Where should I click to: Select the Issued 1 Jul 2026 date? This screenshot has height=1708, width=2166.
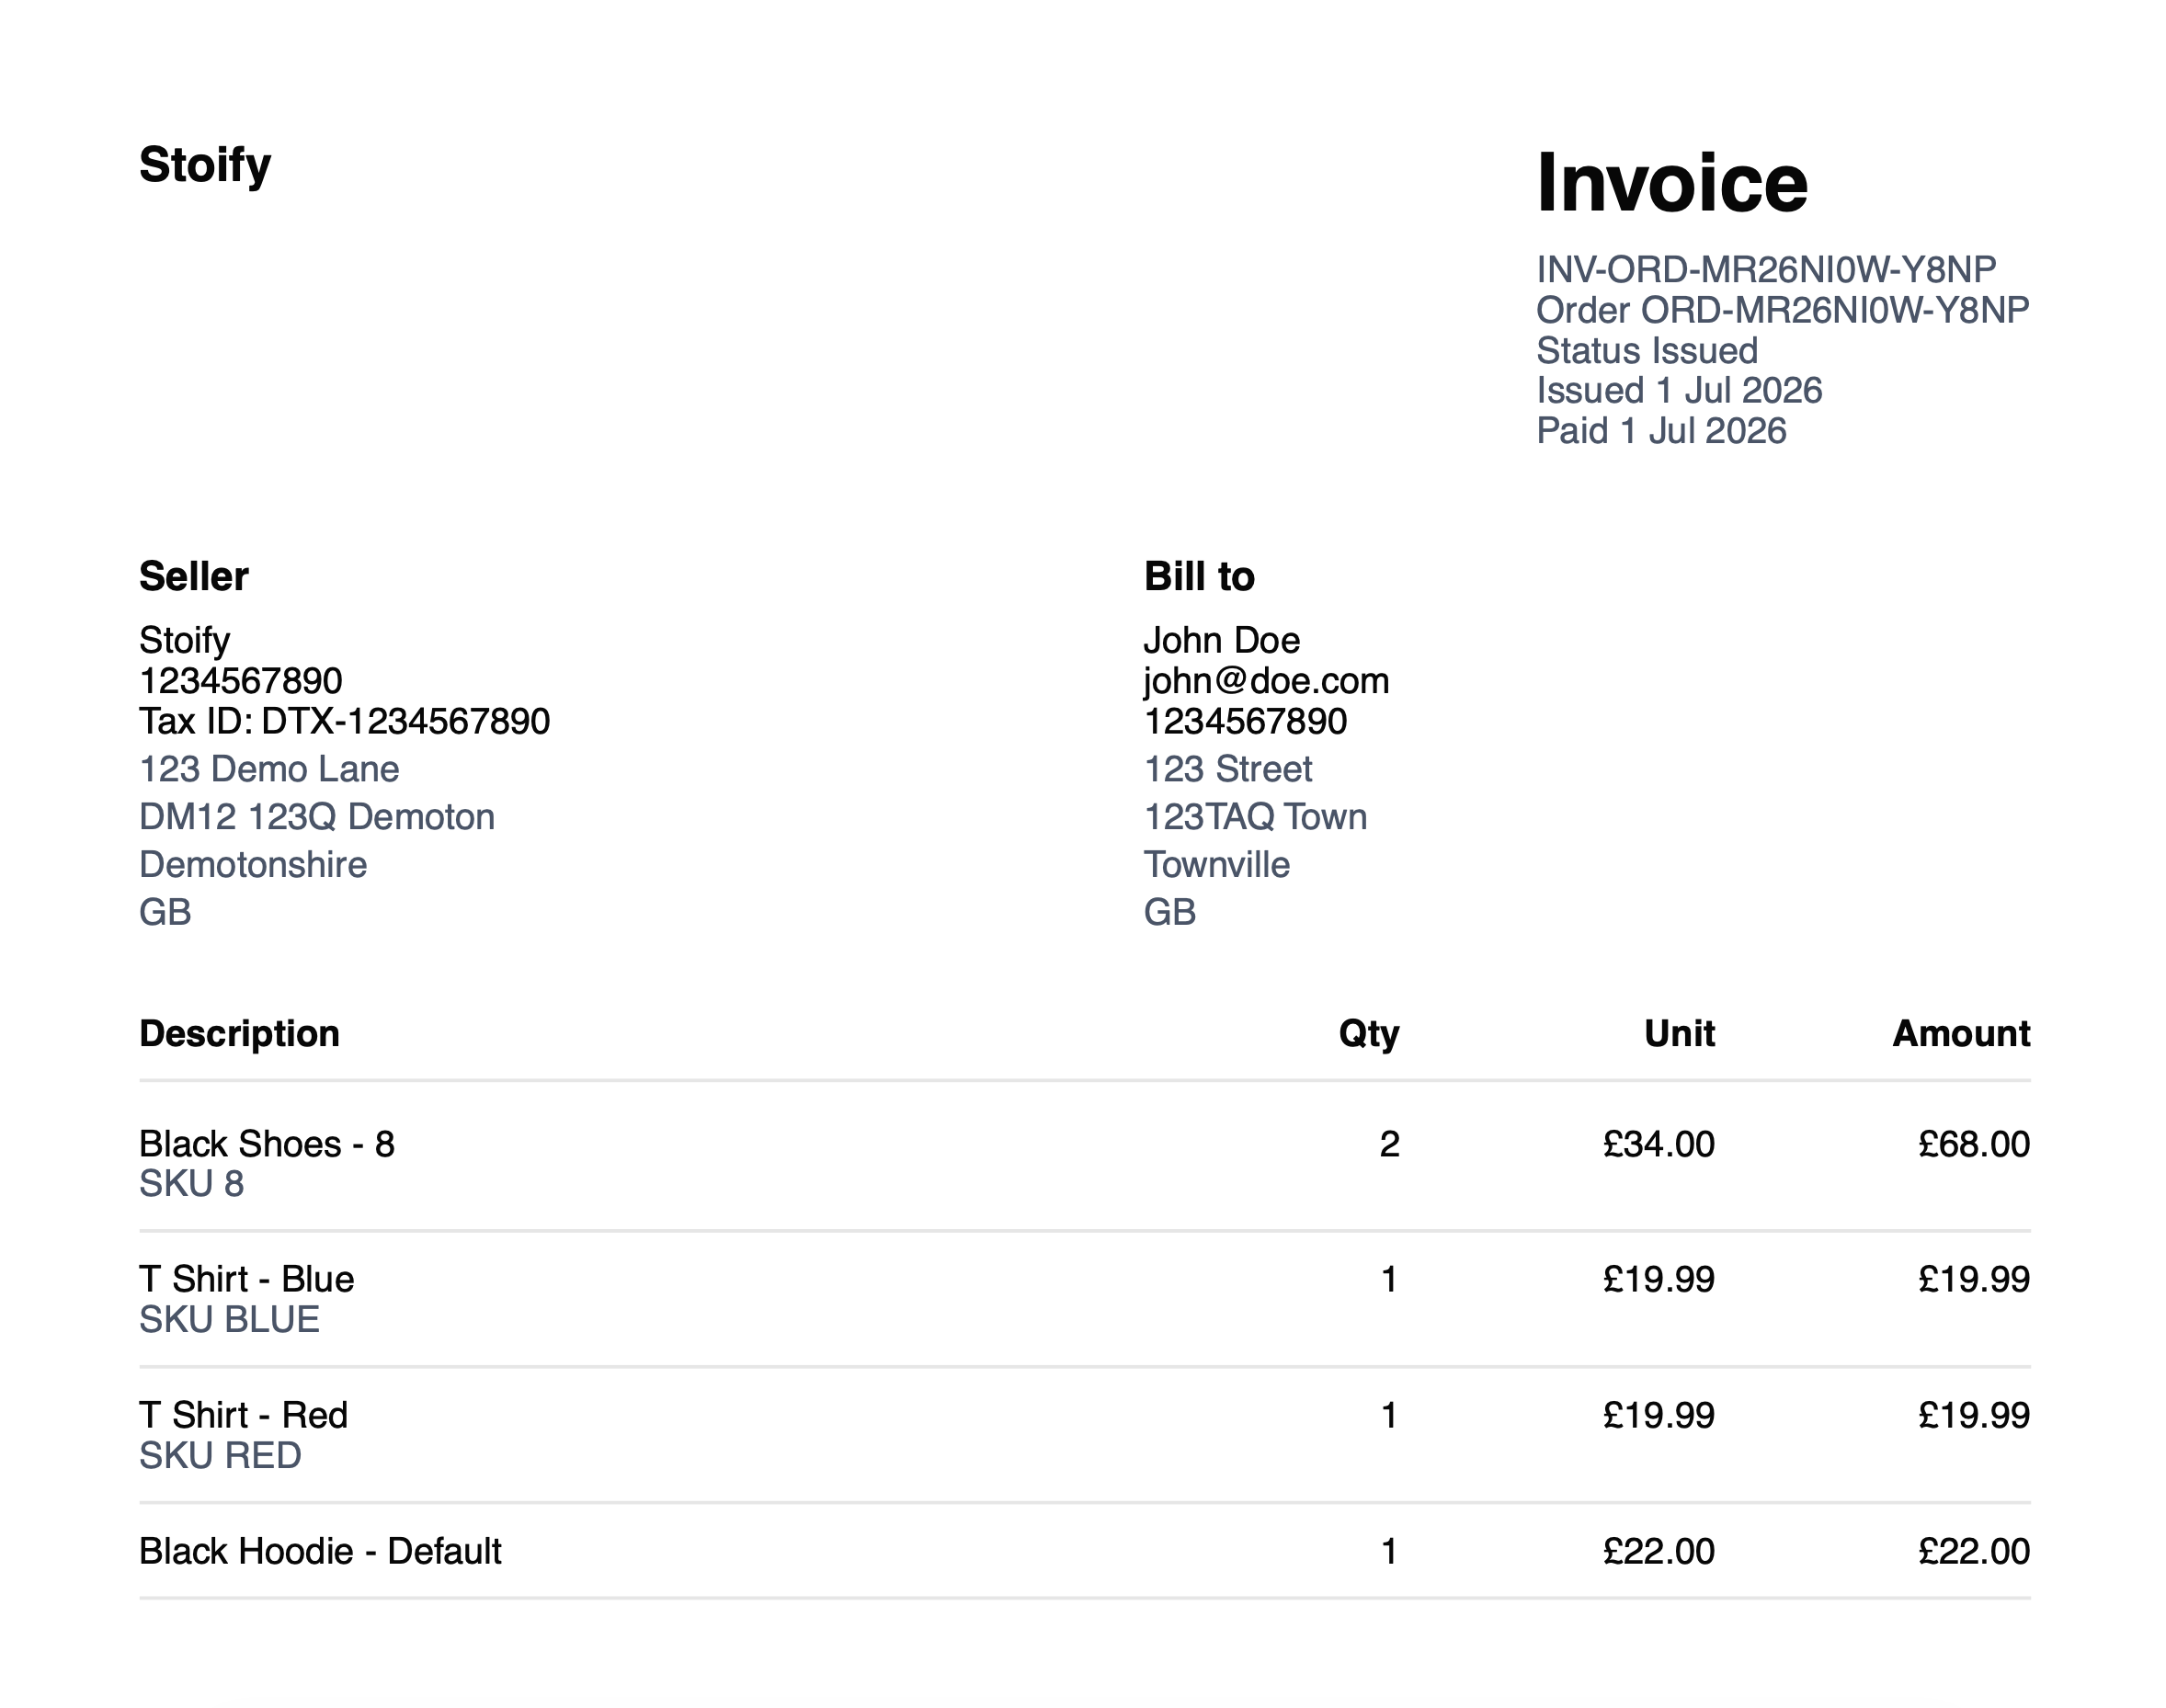coord(1679,391)
